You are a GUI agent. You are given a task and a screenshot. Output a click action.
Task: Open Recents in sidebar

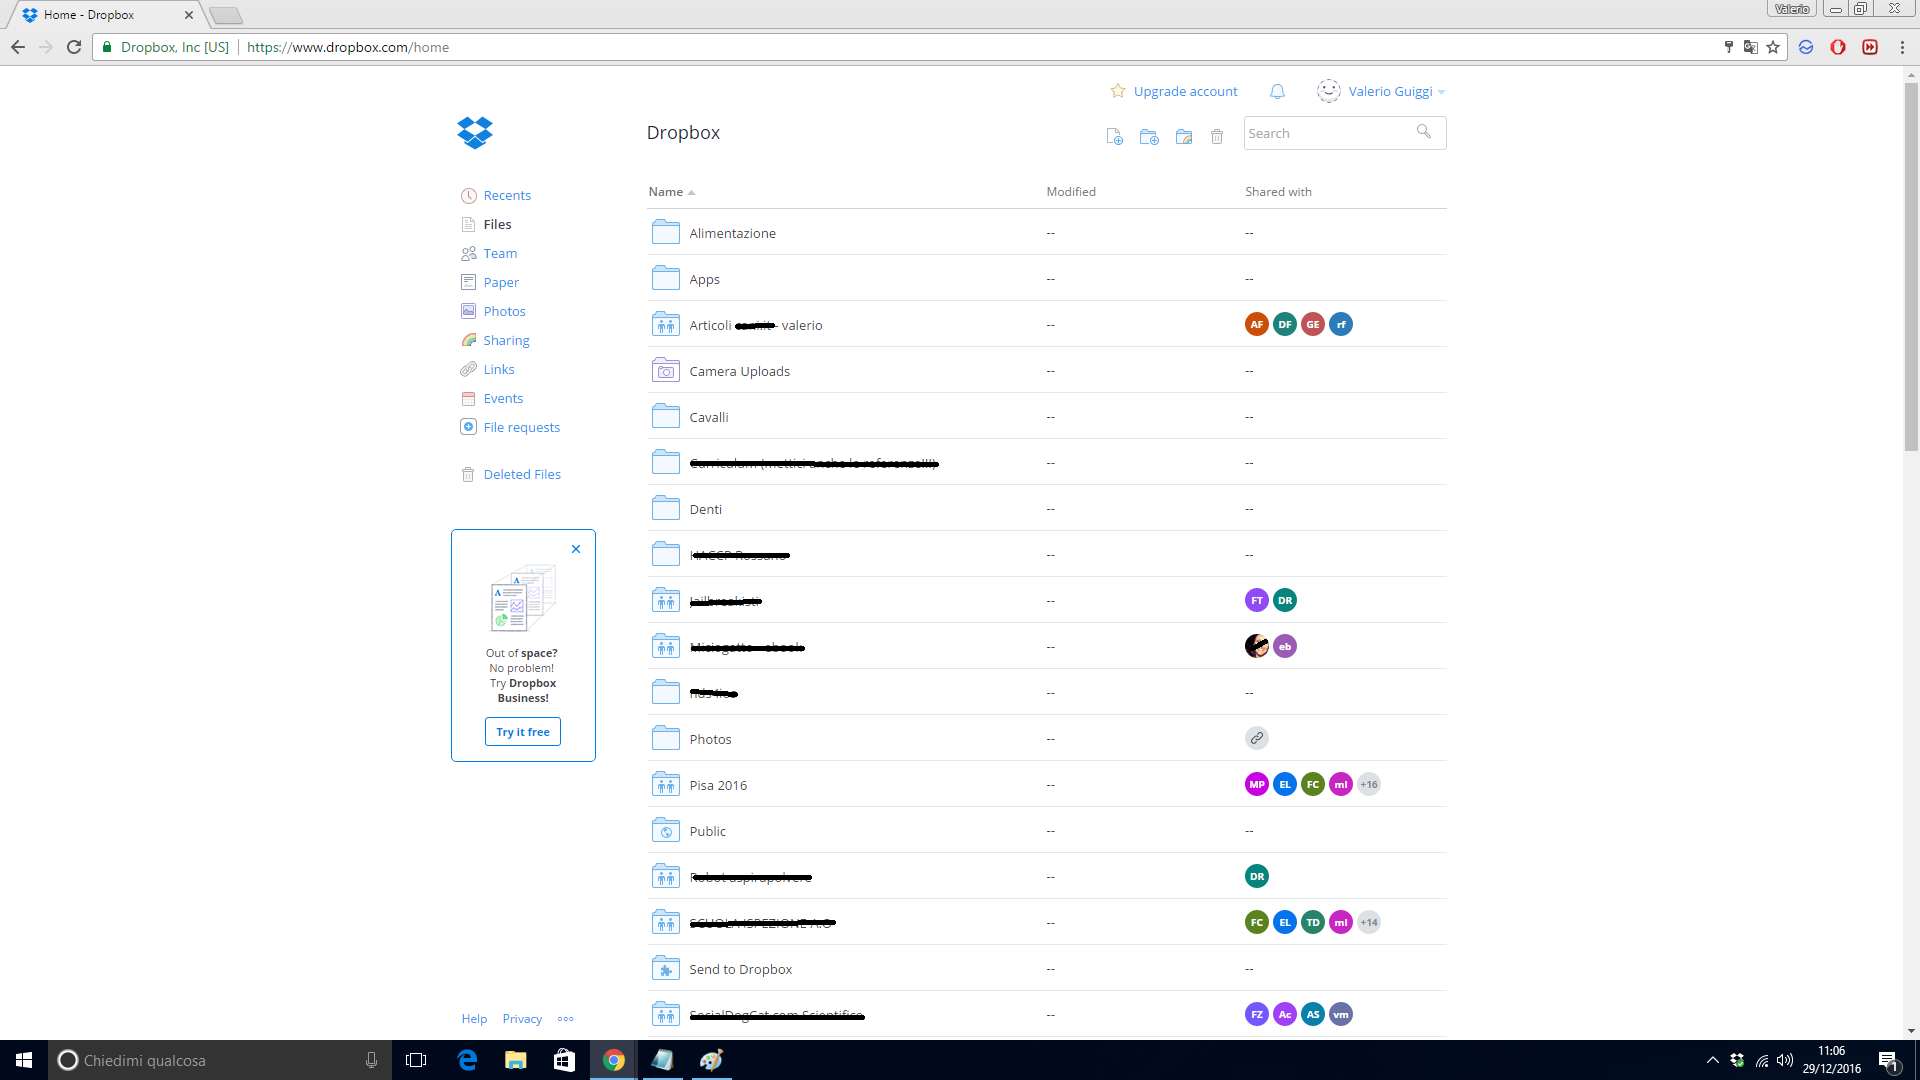click(x=507, y=195)
